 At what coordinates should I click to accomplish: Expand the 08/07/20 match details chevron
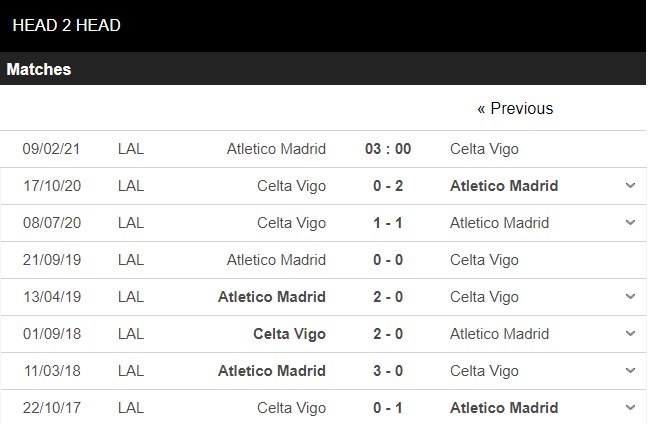630,223
